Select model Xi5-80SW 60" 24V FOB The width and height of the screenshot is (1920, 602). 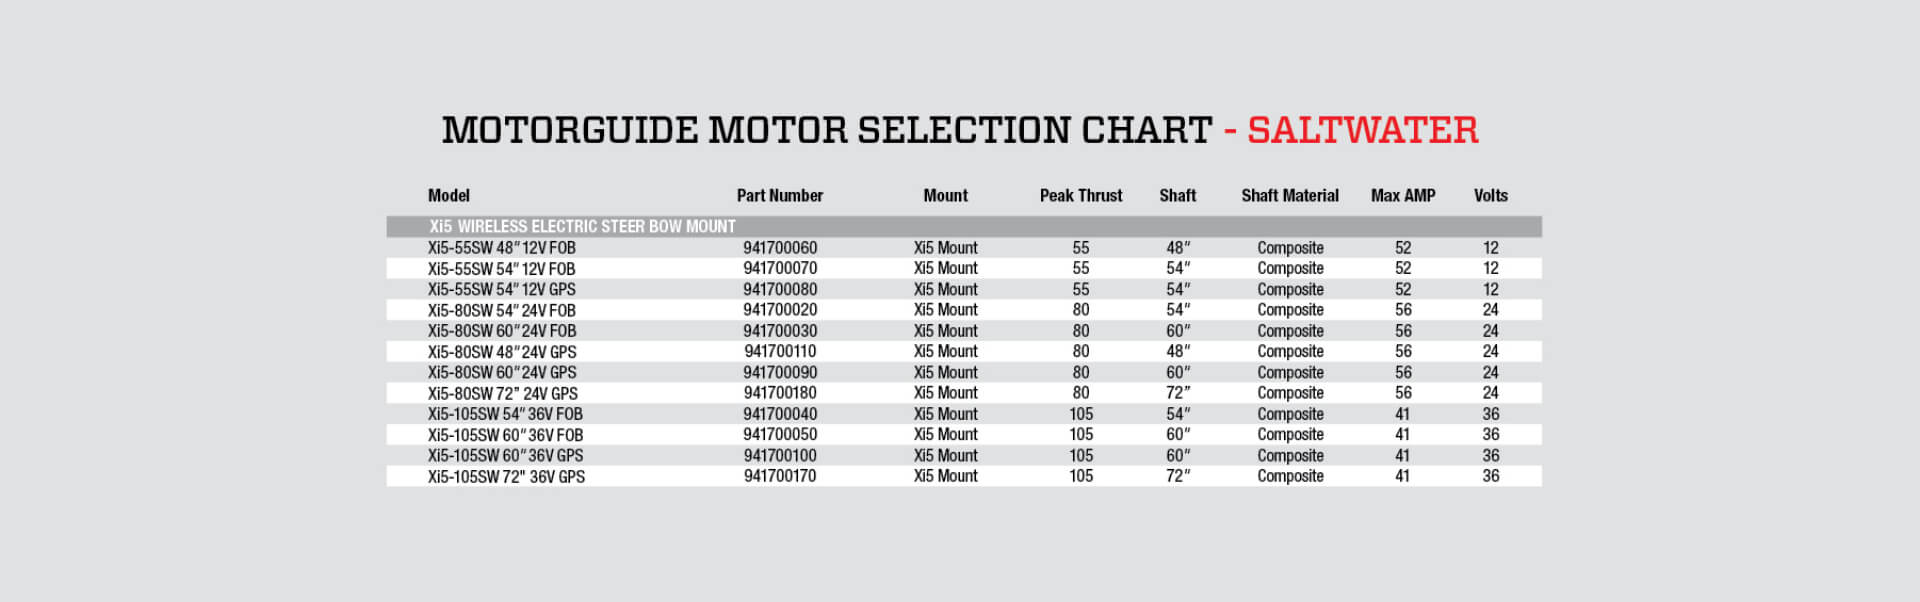pos(502,331)
